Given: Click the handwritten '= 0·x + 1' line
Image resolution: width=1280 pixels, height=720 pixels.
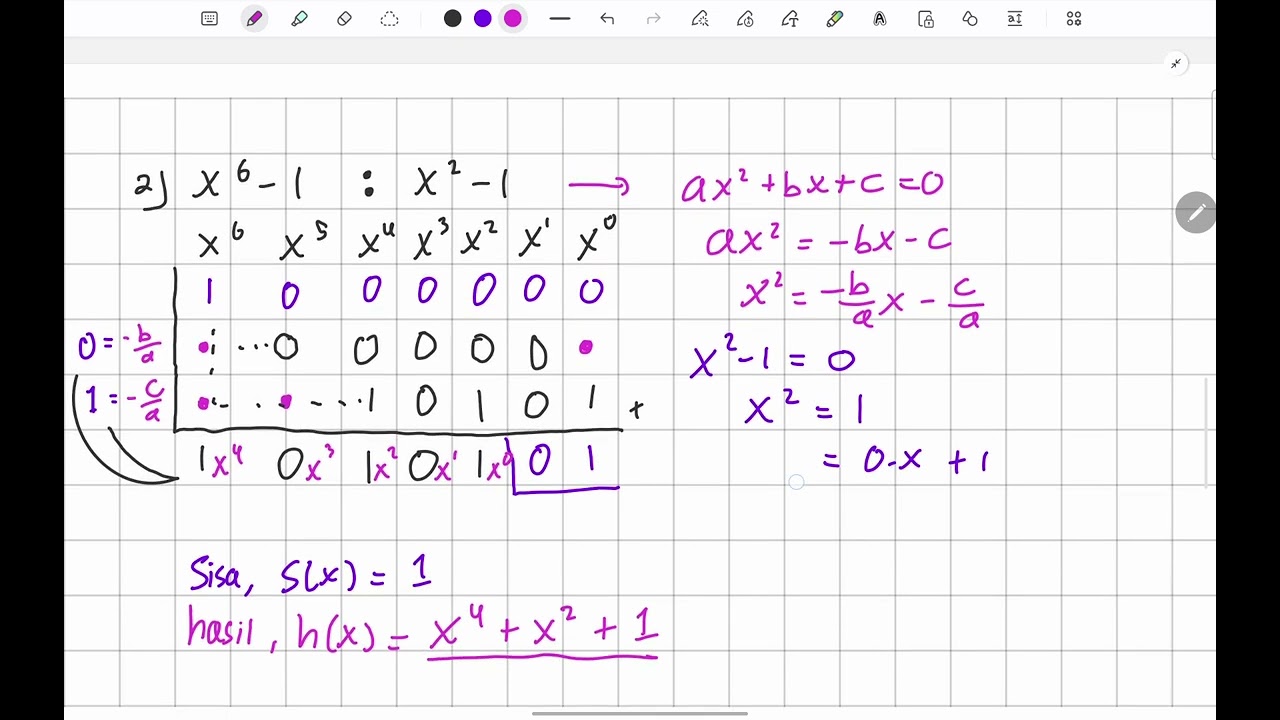Looking at the screenshot, I should pyautogui.click(x=905, y=461).
